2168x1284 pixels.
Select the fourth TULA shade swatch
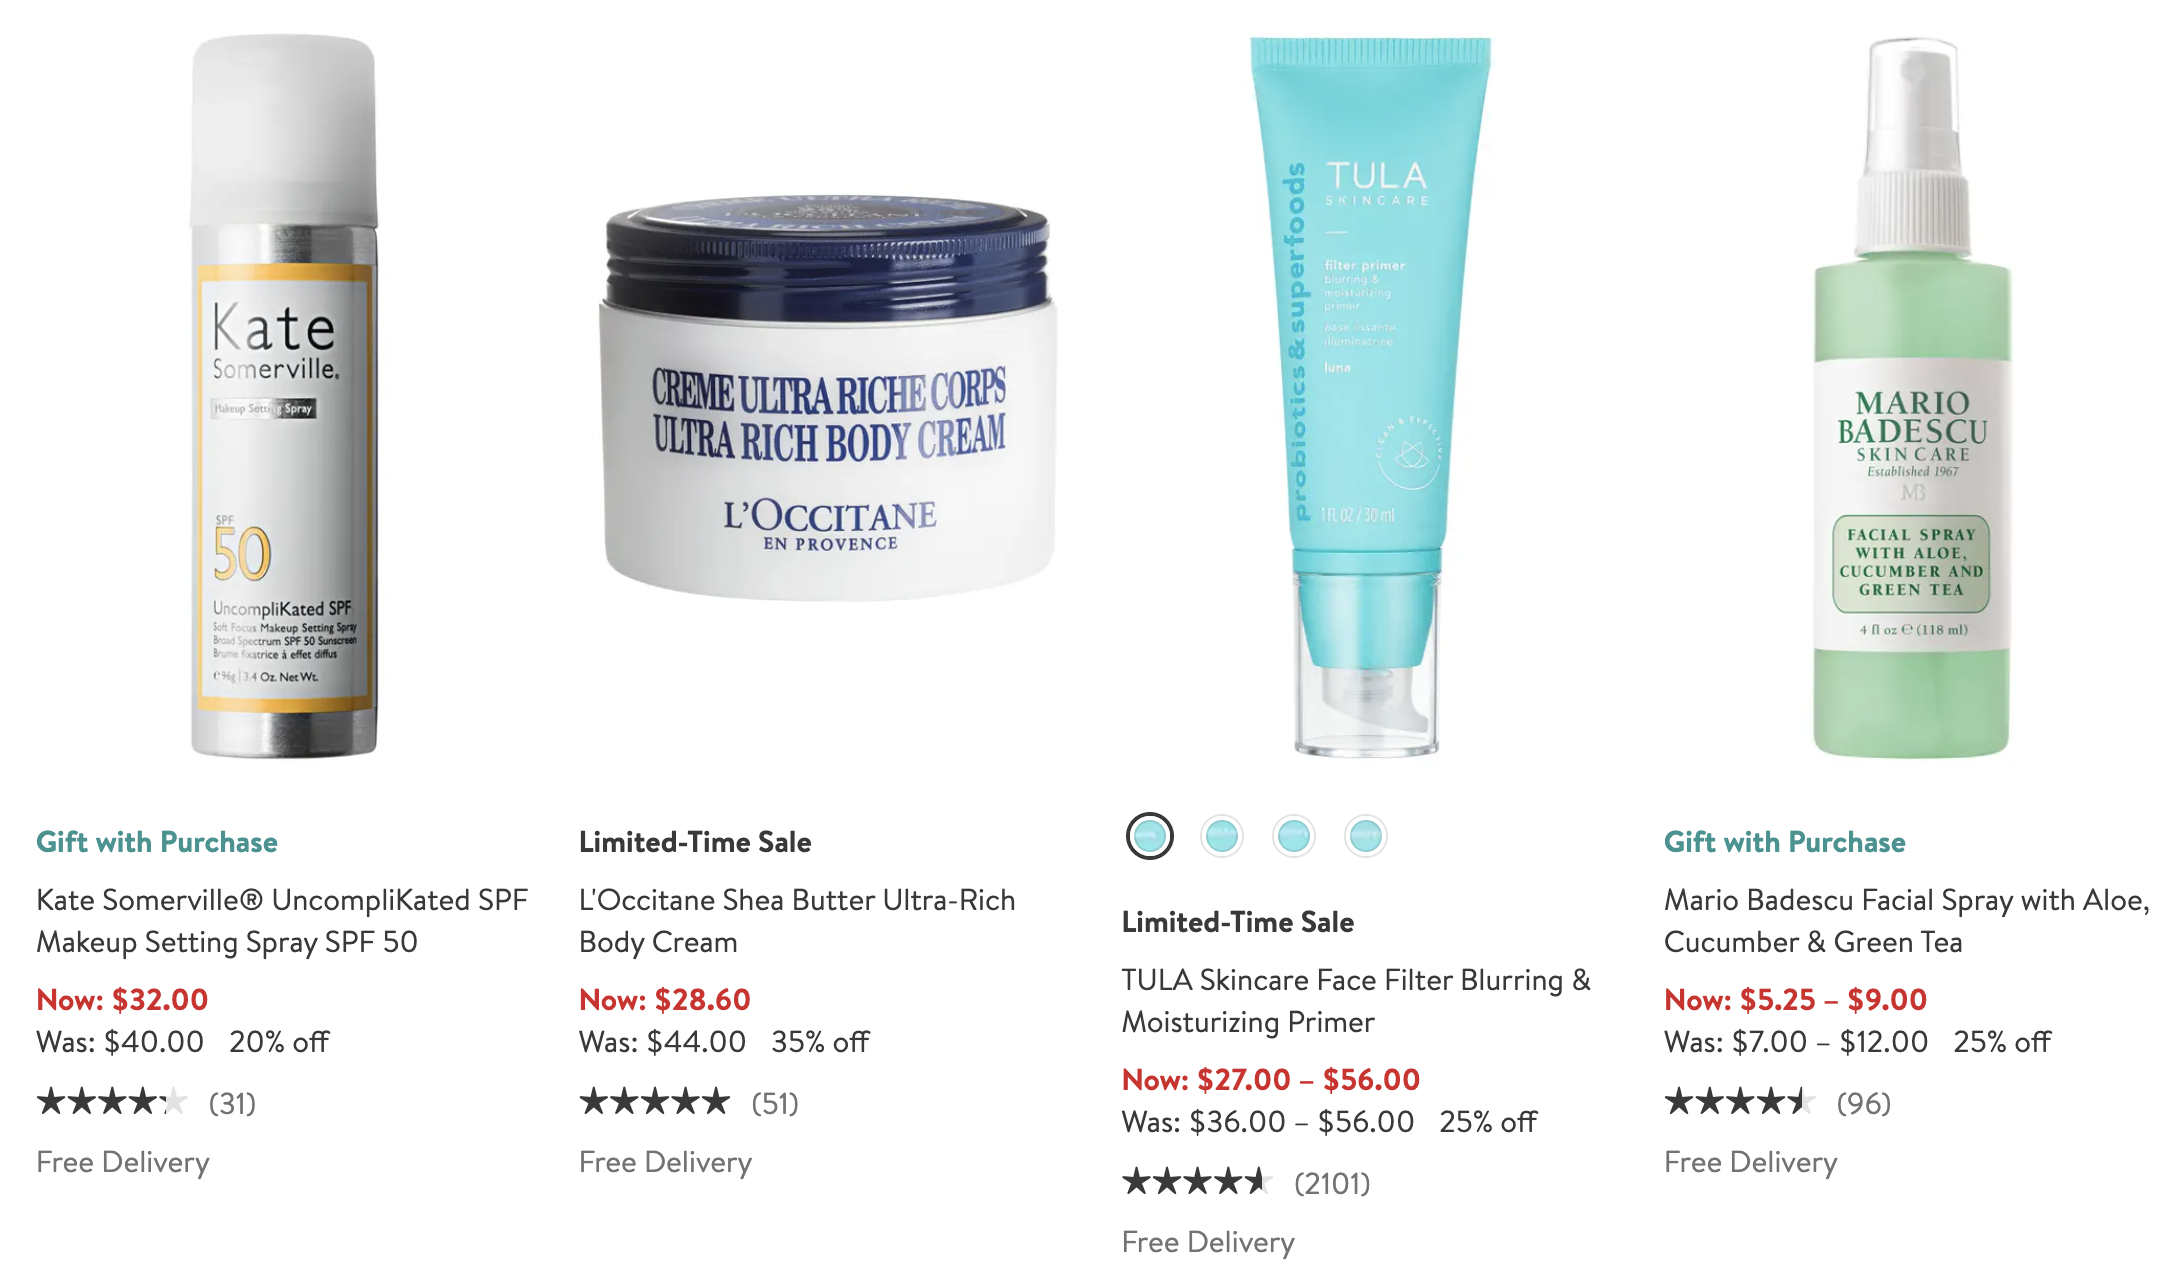coord(1365,836)
